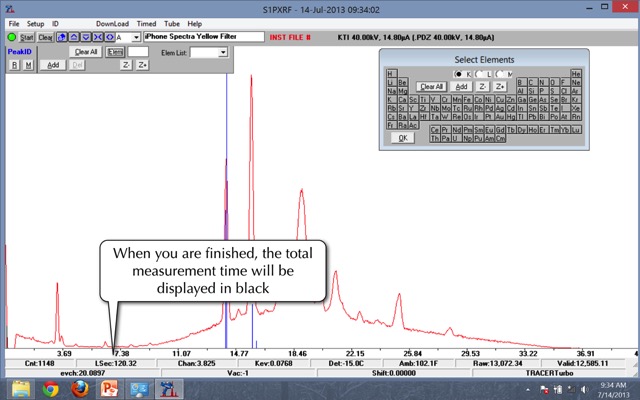Click the Z+ button in PeakID panel
The width and height of the screenshot is (640, 400).
[x=142, y=65]
